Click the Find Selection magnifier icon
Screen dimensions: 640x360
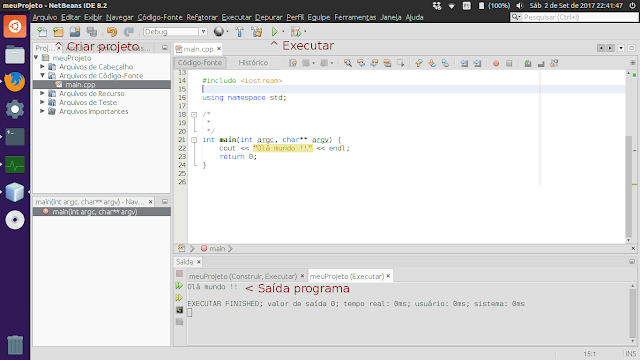point(348,63)
